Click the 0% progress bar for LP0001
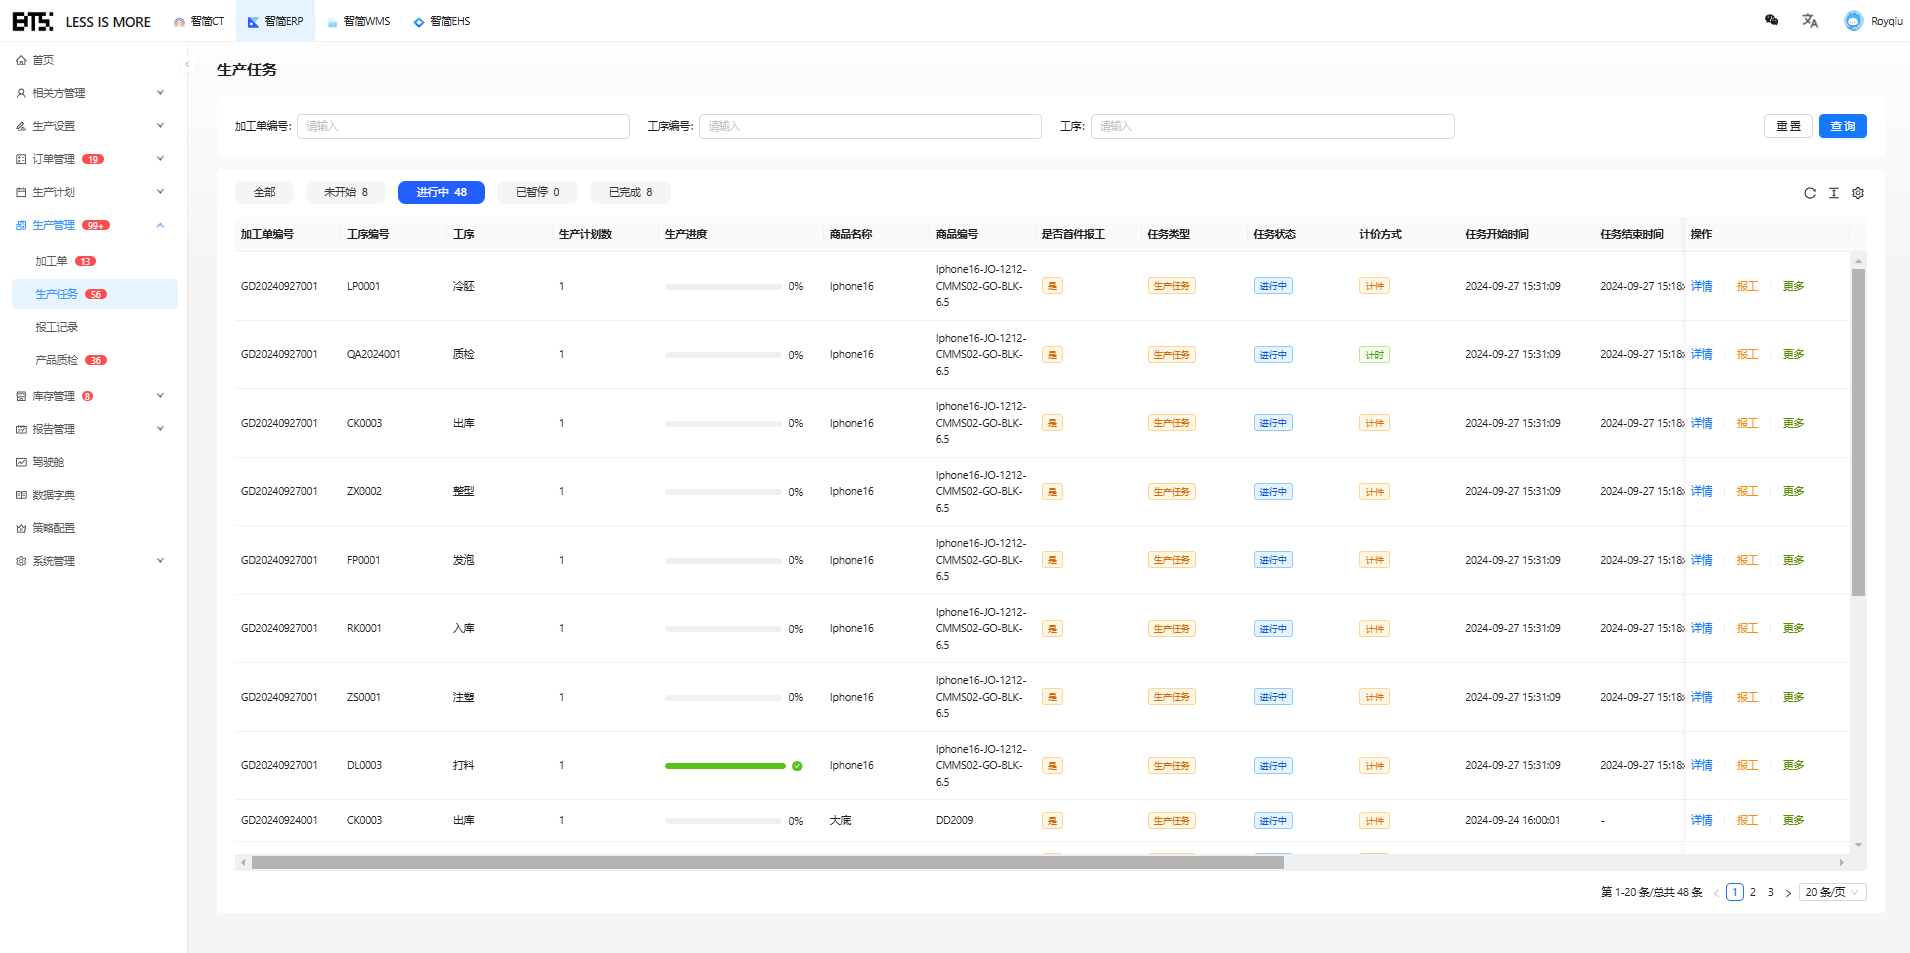Viewport: 1910px width, 953px height. pos(723,287)
